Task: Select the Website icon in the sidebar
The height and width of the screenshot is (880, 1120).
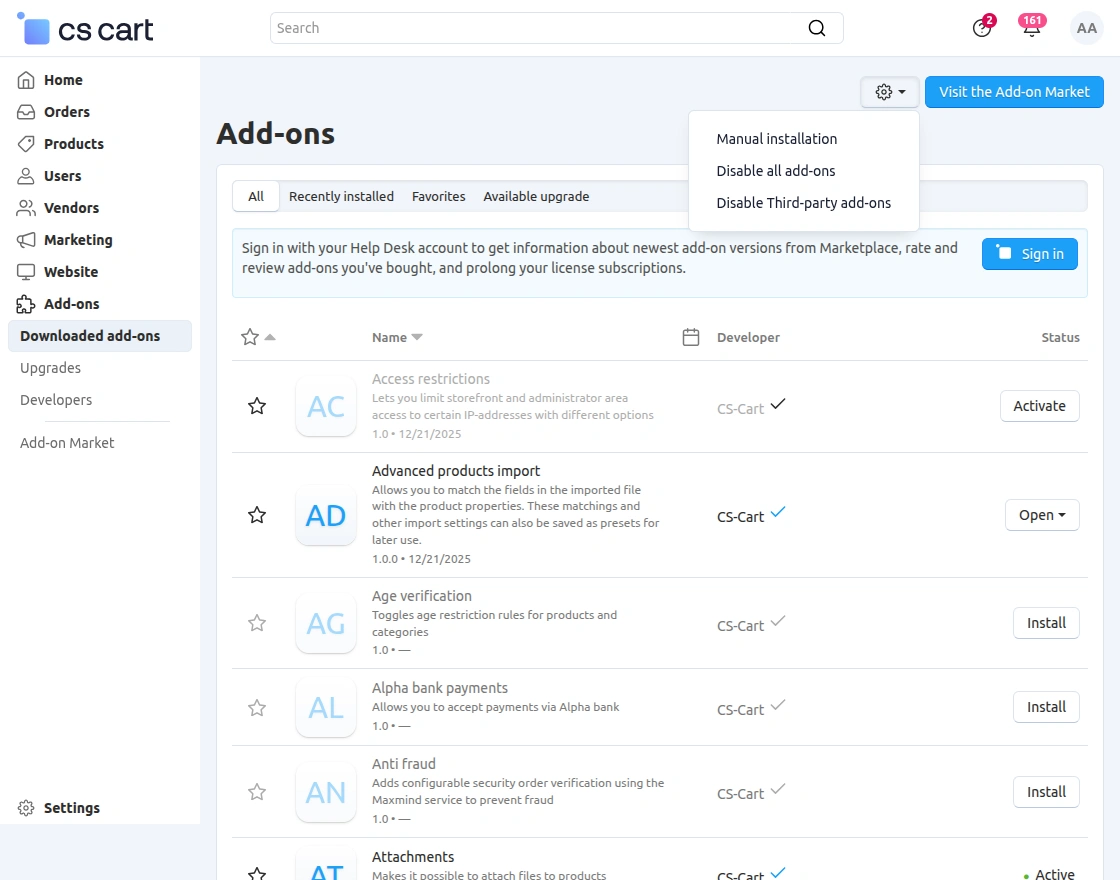Action: click(x=27, y=271)
